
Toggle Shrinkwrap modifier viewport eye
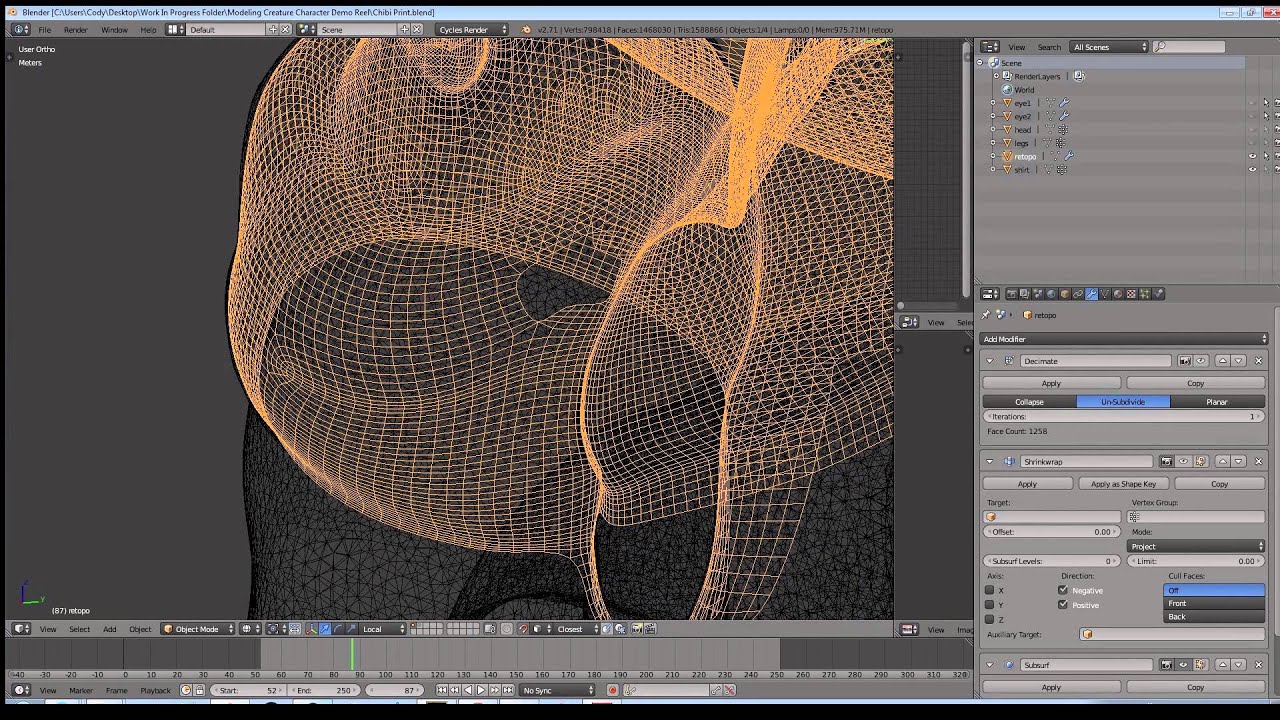pyautogui.click(x=1183, y=461)
